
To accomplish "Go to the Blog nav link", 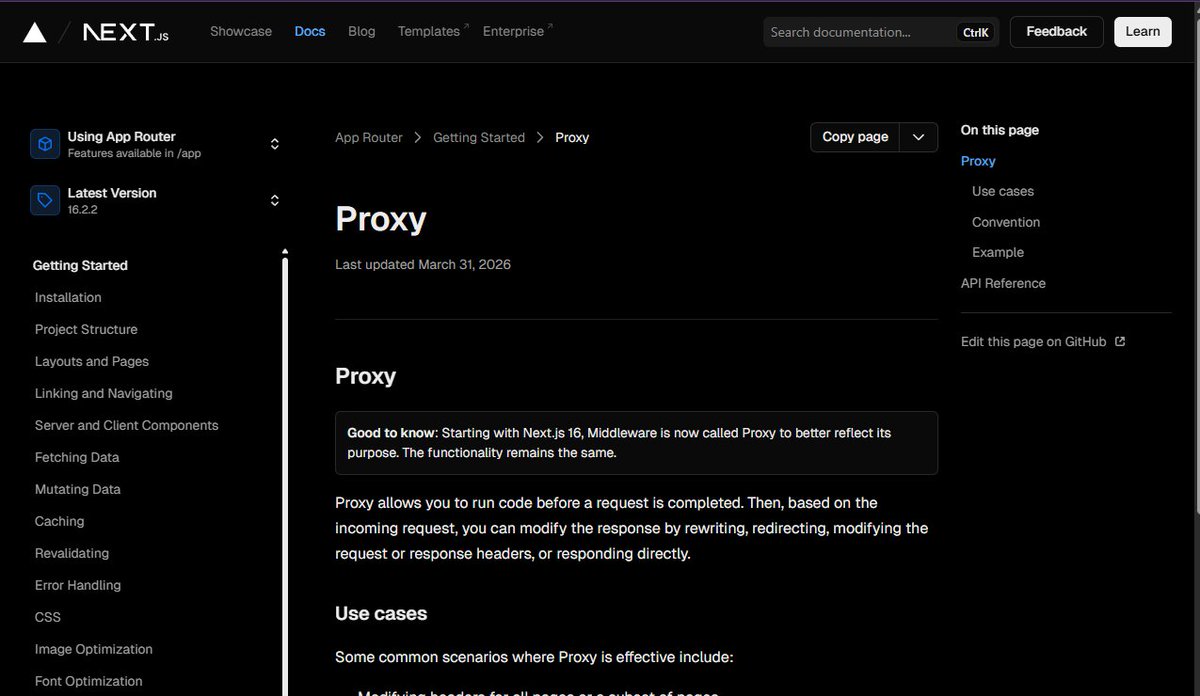I will (x=362, y=31).
